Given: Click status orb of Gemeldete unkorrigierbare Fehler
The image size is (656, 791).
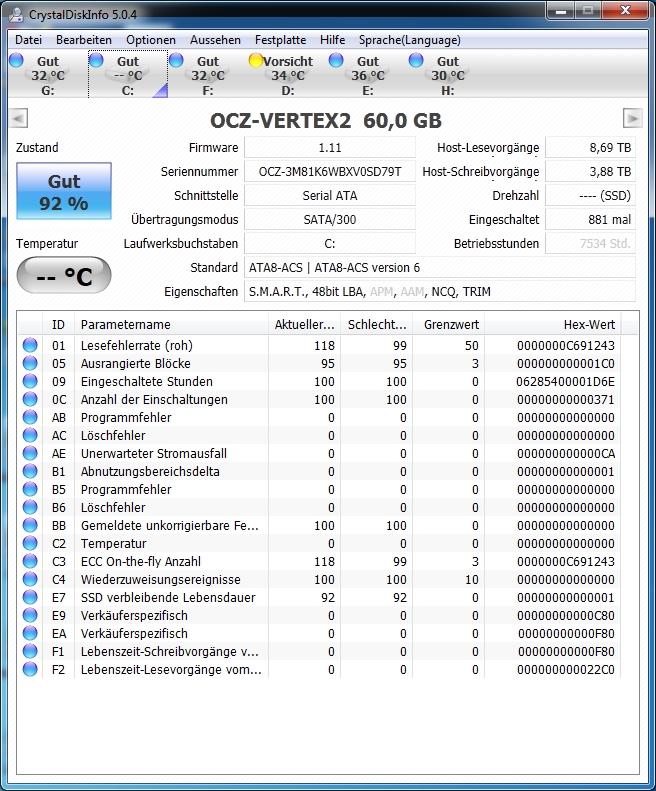Looking at the screenshot, I should click(30, 525).
